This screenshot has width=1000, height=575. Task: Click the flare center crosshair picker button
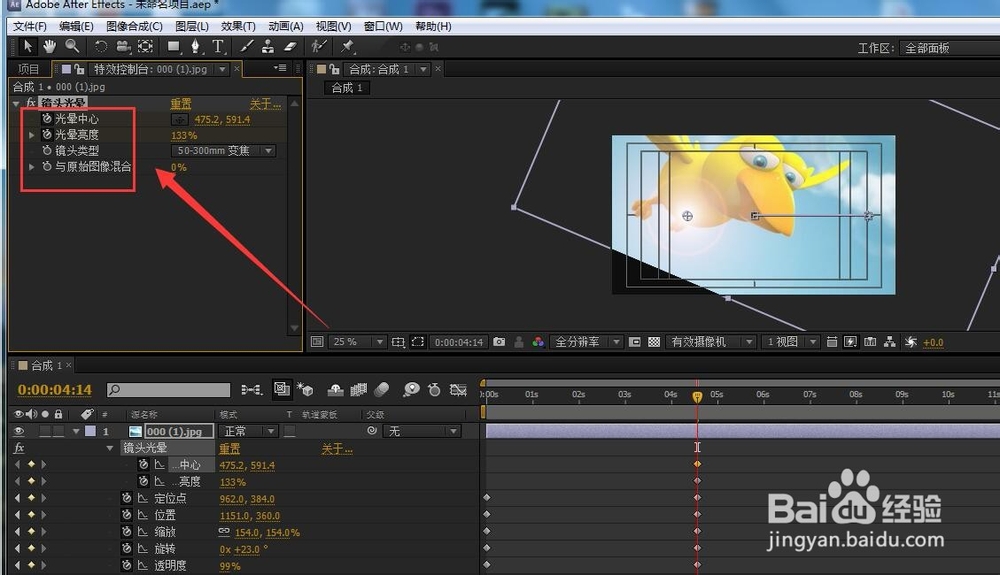pos(180,119)
